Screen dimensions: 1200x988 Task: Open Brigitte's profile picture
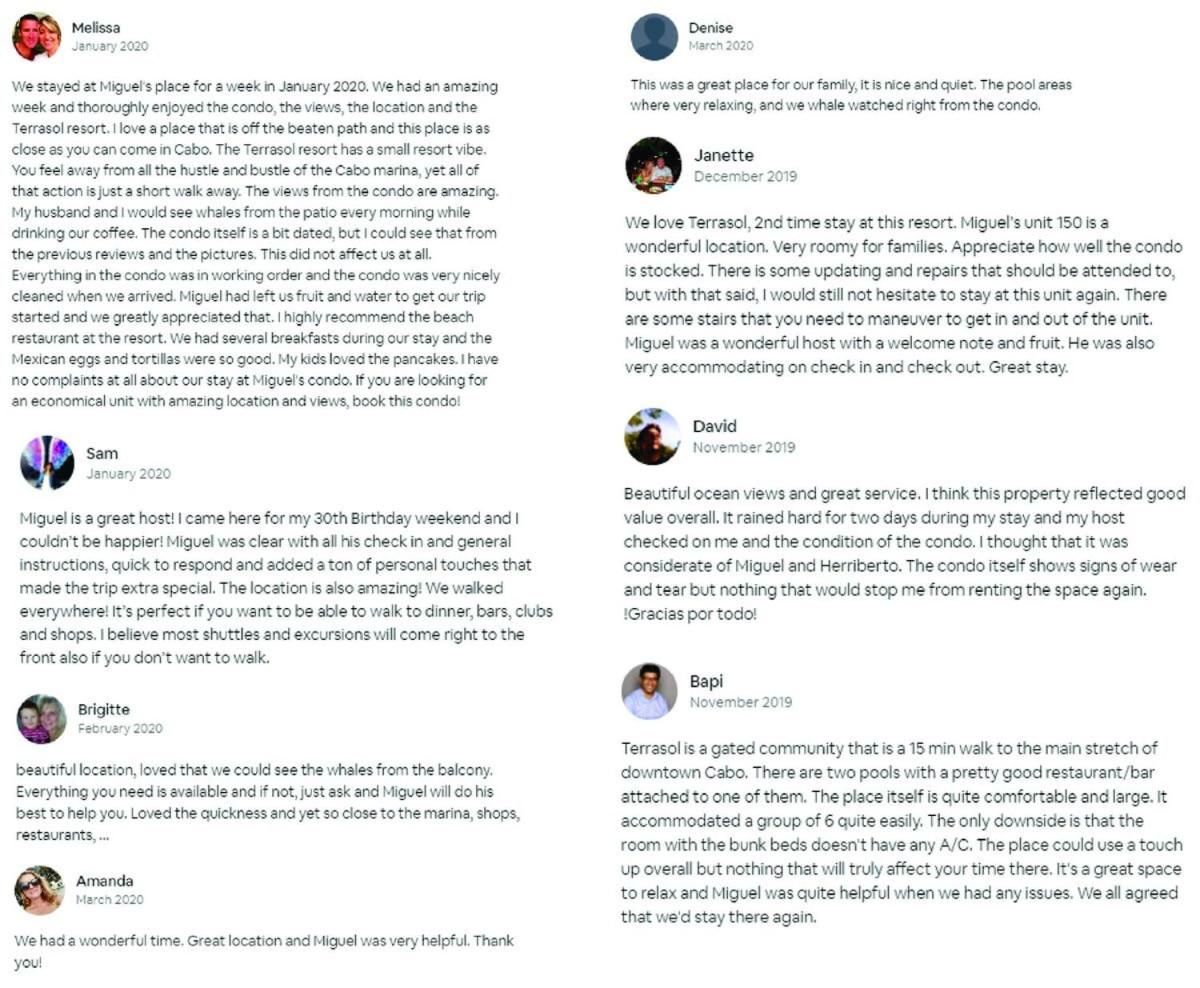tap(42, 719)
